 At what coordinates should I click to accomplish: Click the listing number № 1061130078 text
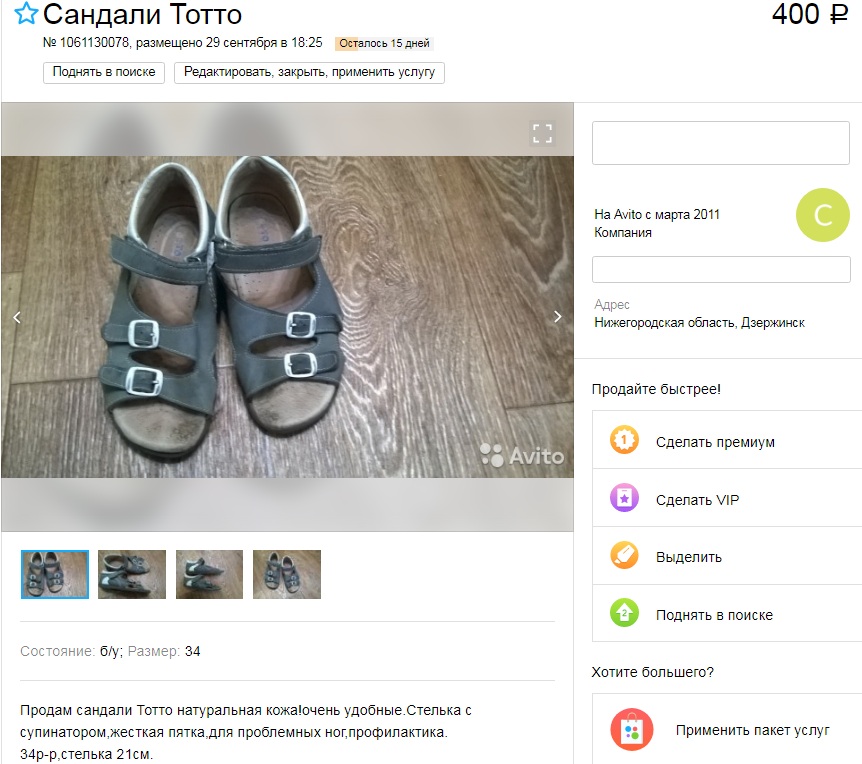[x=86, y=42]
